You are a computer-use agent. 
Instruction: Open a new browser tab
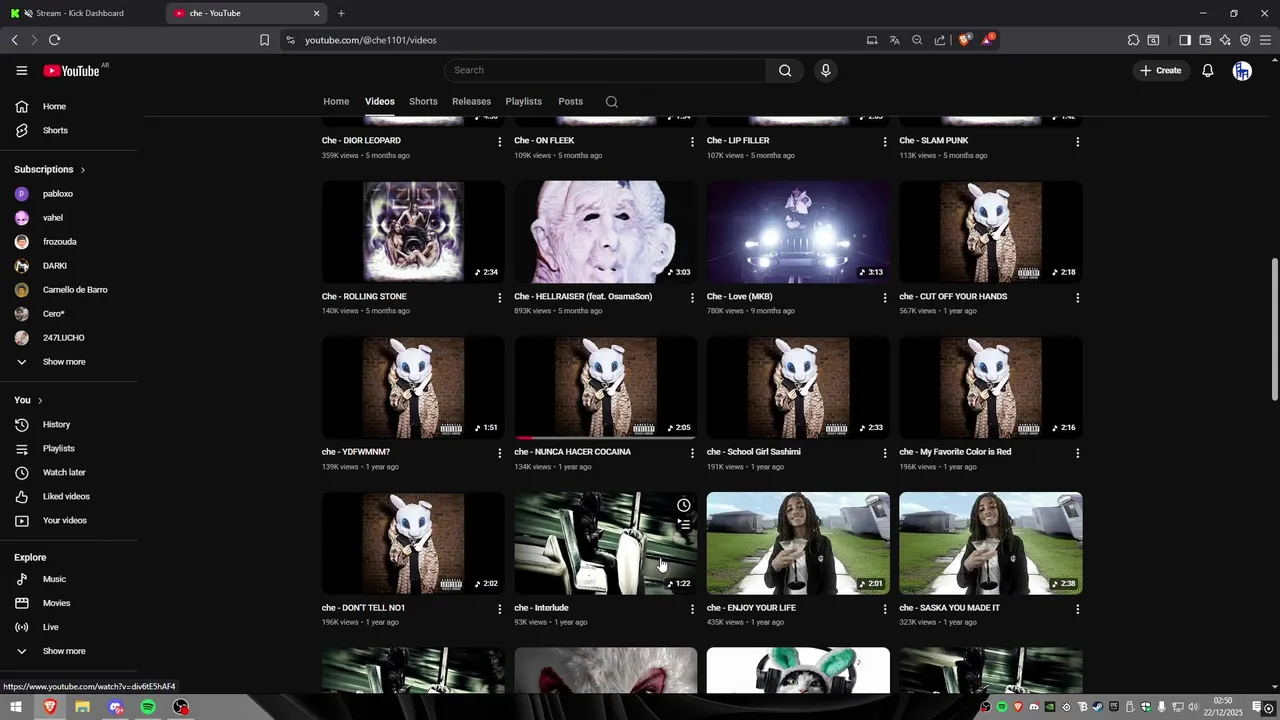click(x=341, y=13)
